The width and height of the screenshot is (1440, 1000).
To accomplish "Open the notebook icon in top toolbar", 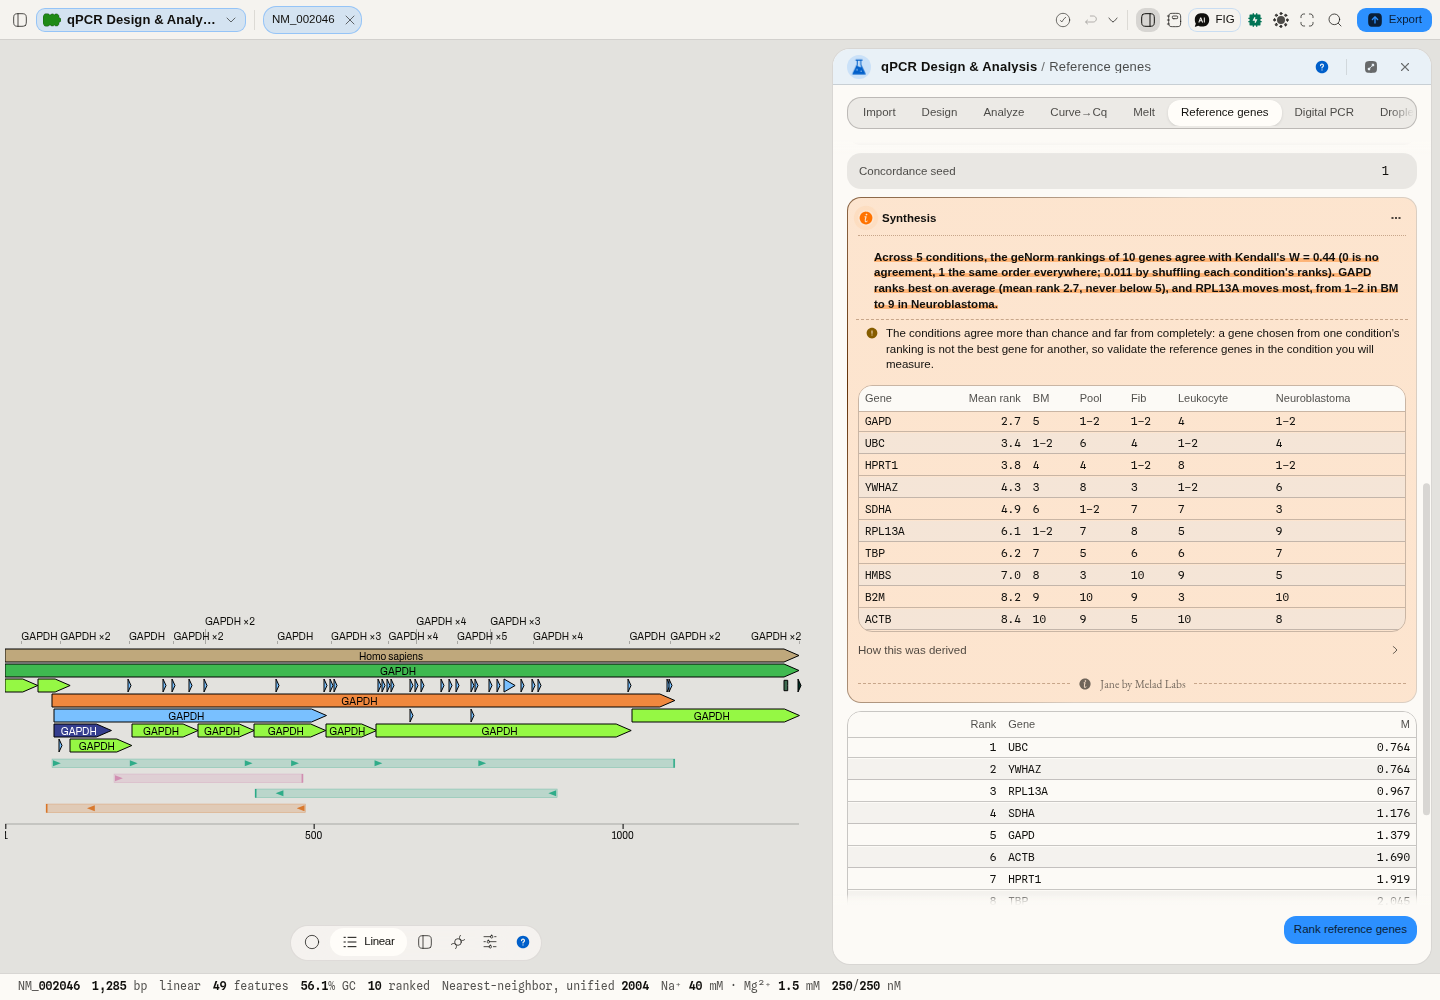I will tap(1174, 20).
